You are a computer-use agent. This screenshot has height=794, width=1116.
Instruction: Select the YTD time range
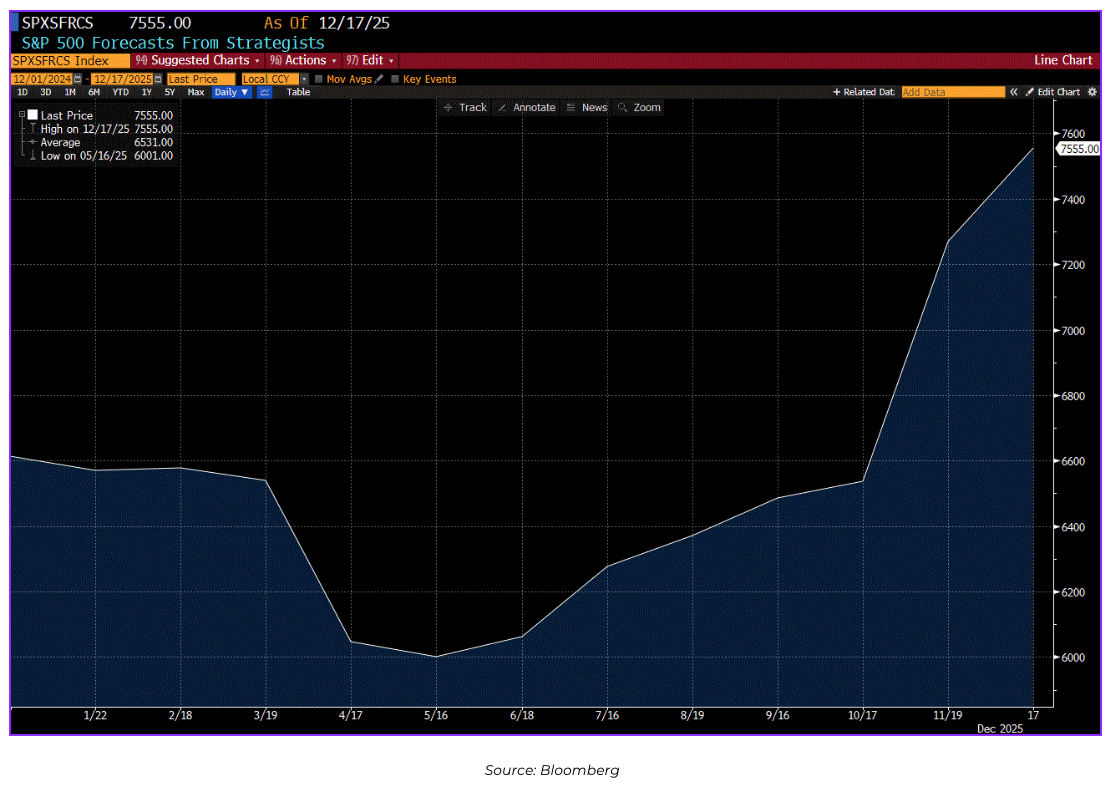pyautogui.click(x=120, y=92)
